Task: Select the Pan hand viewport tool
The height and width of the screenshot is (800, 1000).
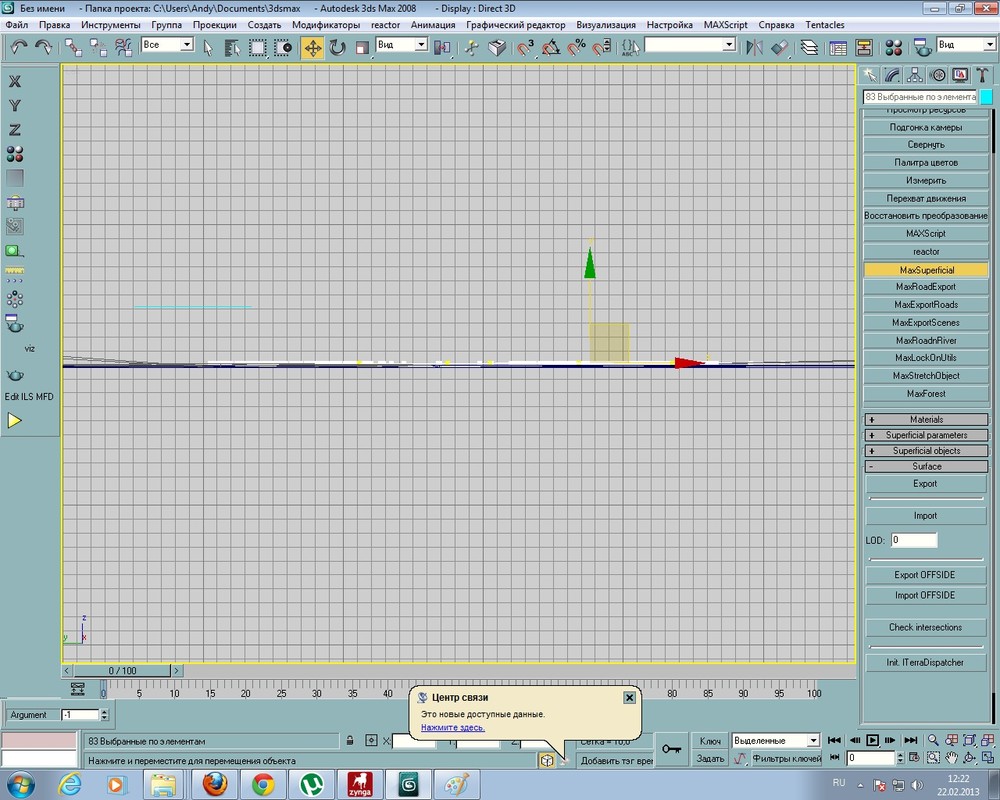Action: pos(950,759)
